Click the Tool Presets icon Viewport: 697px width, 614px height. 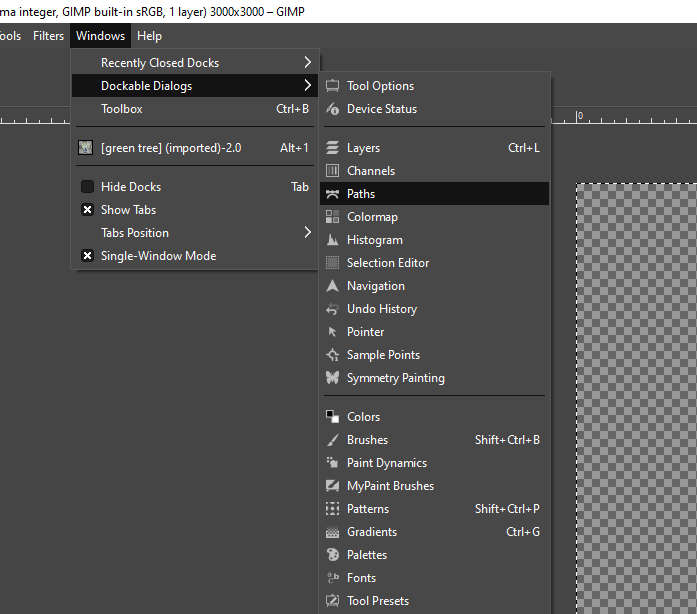tap(332, 601)
